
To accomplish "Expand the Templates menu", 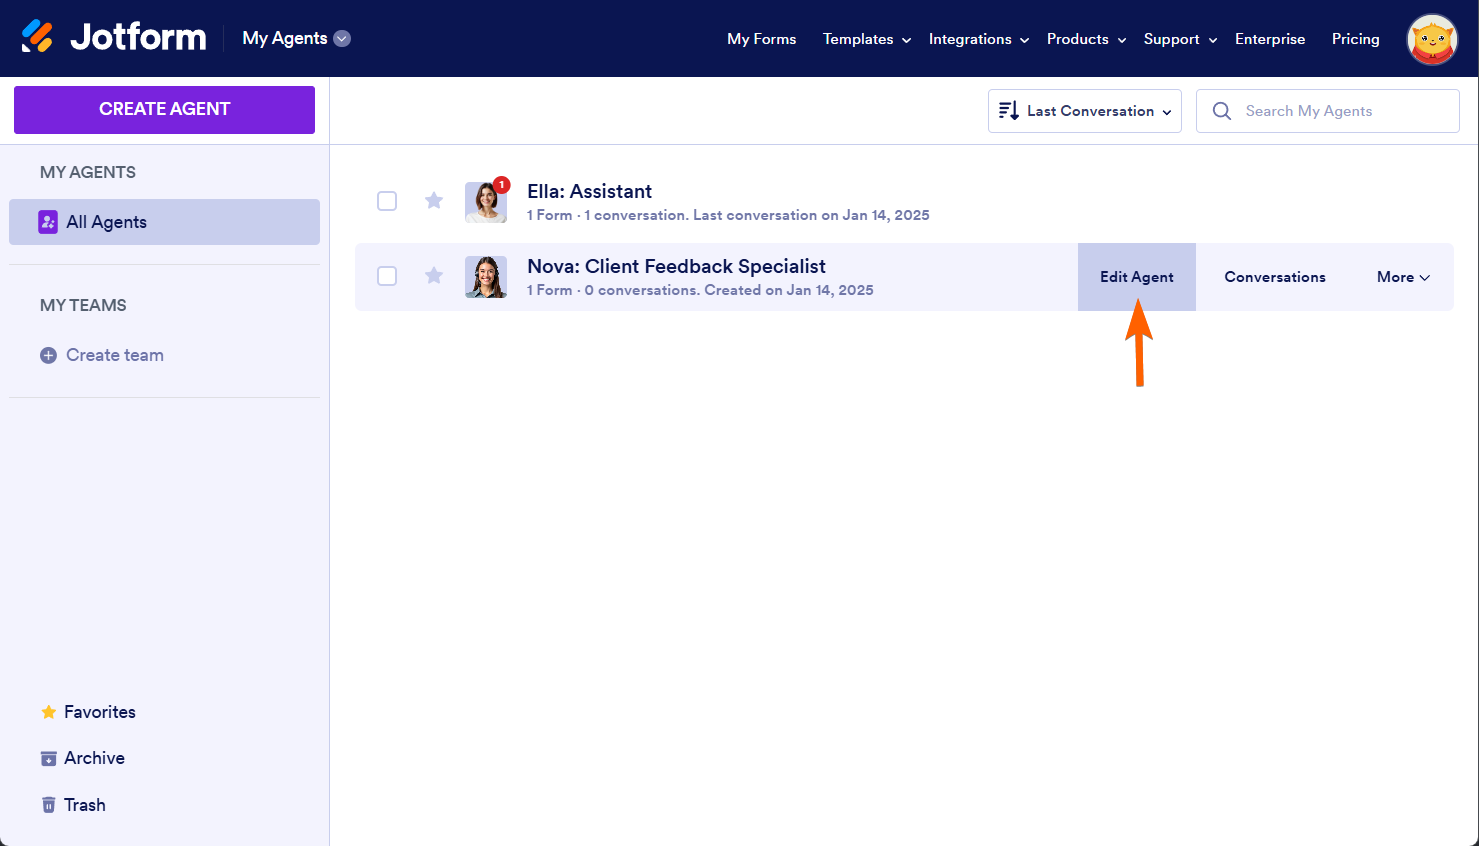I will click(867, 39).
